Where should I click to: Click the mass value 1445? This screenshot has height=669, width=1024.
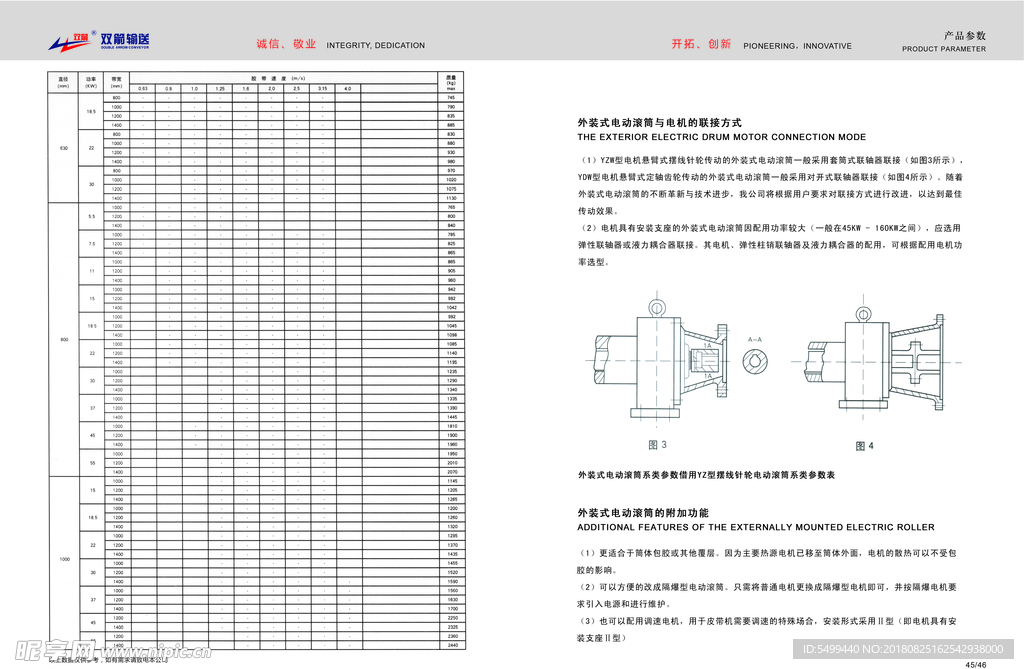(452, 417)
